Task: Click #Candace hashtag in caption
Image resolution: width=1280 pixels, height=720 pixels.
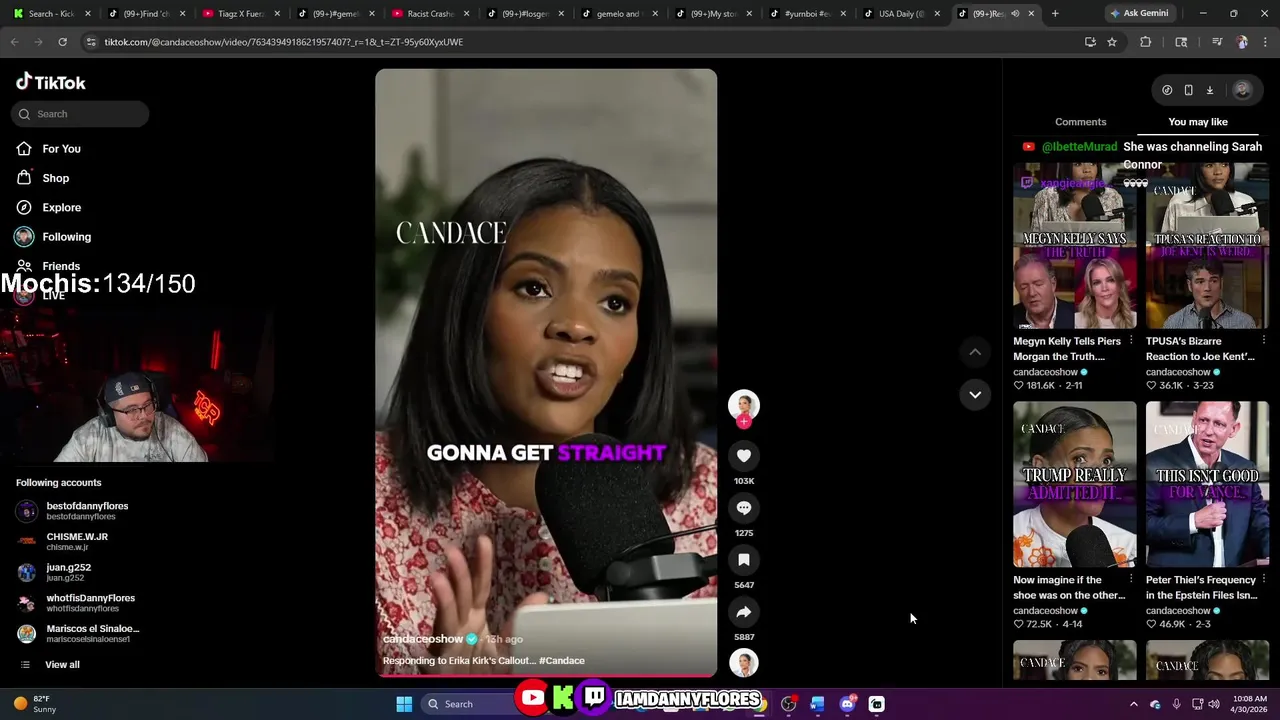Action: pyautogui.click(x=562, y=661)
